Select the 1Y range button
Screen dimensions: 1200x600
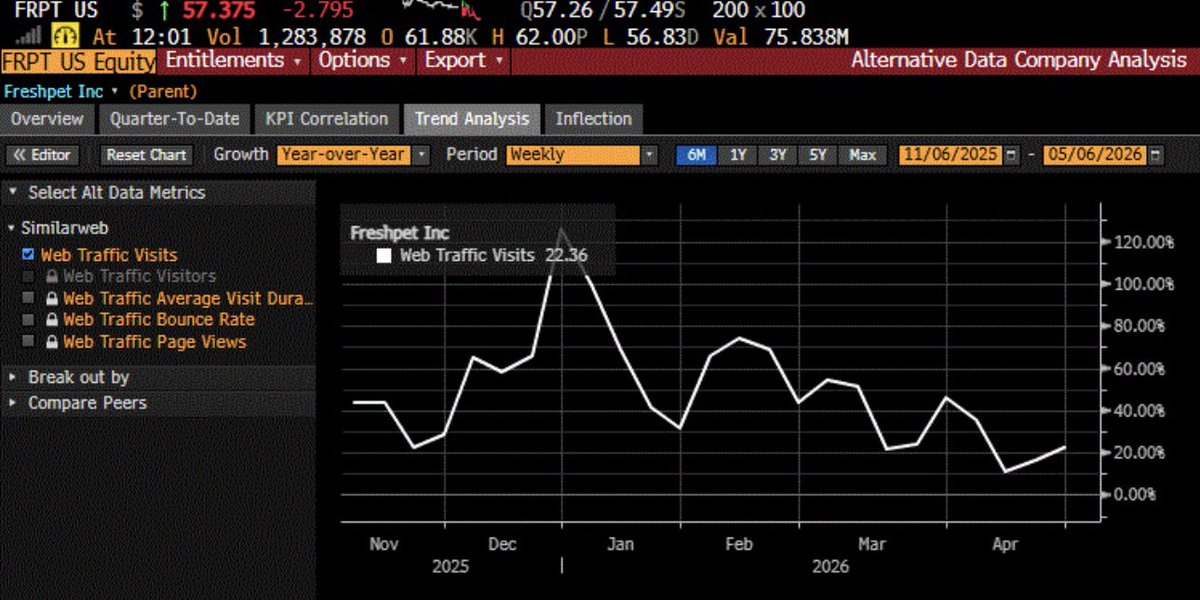(x=738, y=155)
